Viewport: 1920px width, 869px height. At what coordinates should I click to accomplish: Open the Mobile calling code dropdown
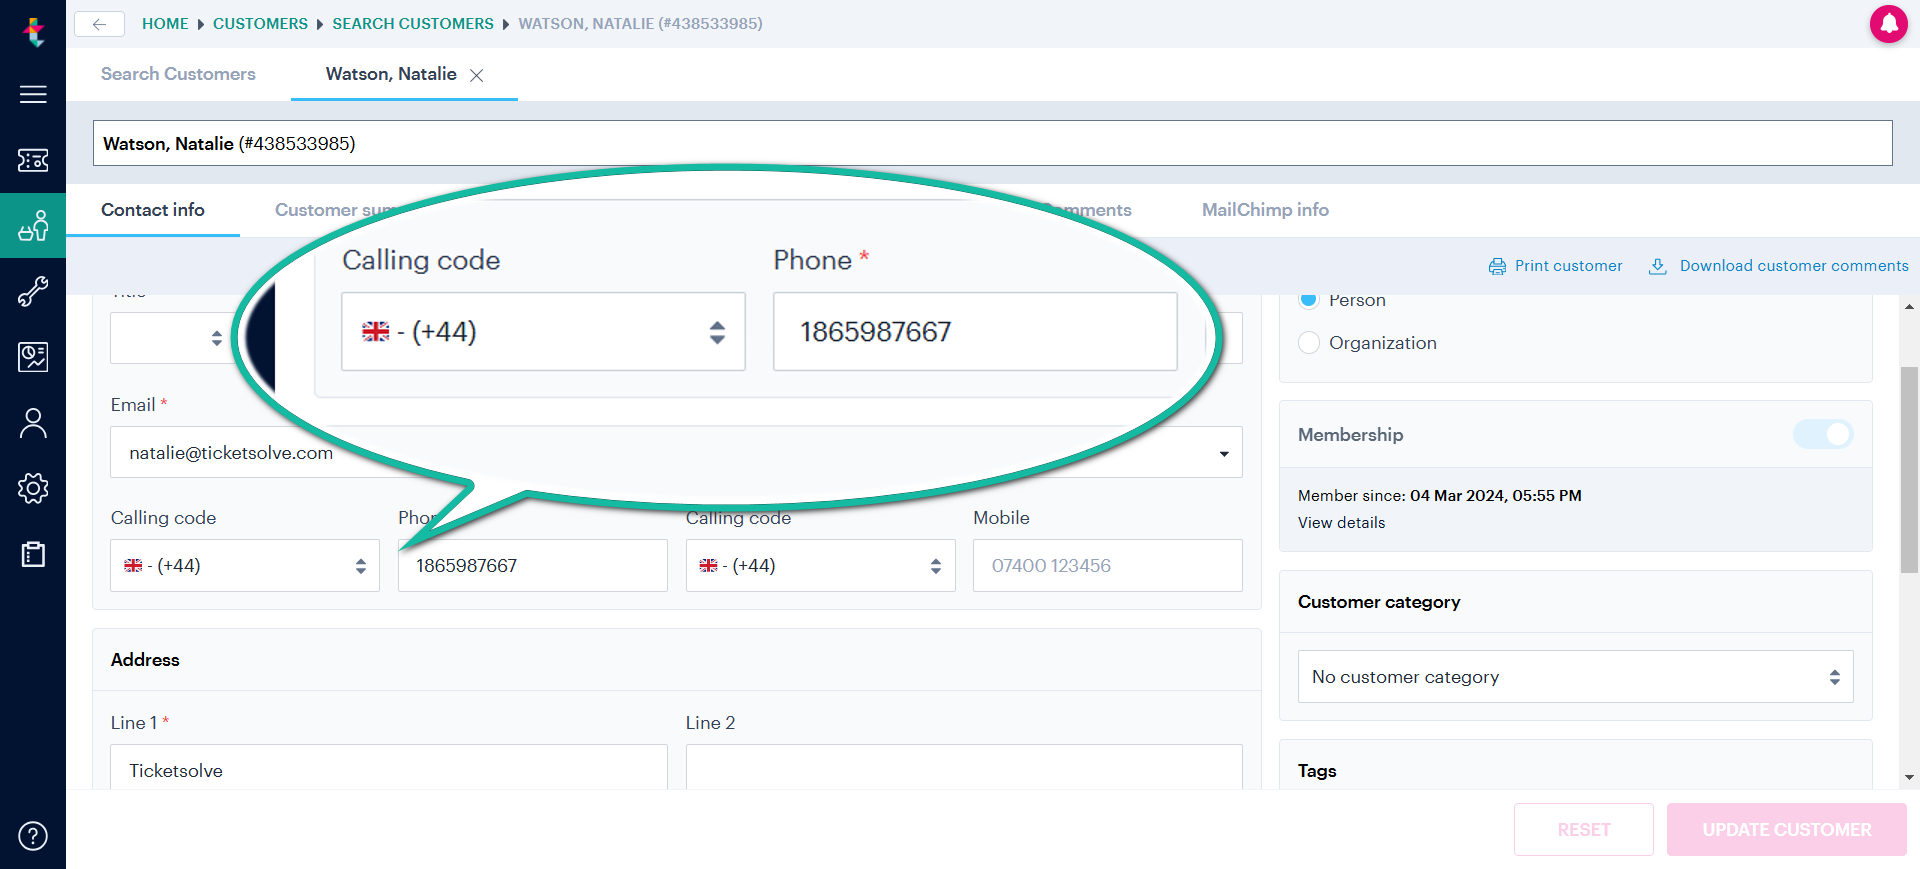coord(820,566)
